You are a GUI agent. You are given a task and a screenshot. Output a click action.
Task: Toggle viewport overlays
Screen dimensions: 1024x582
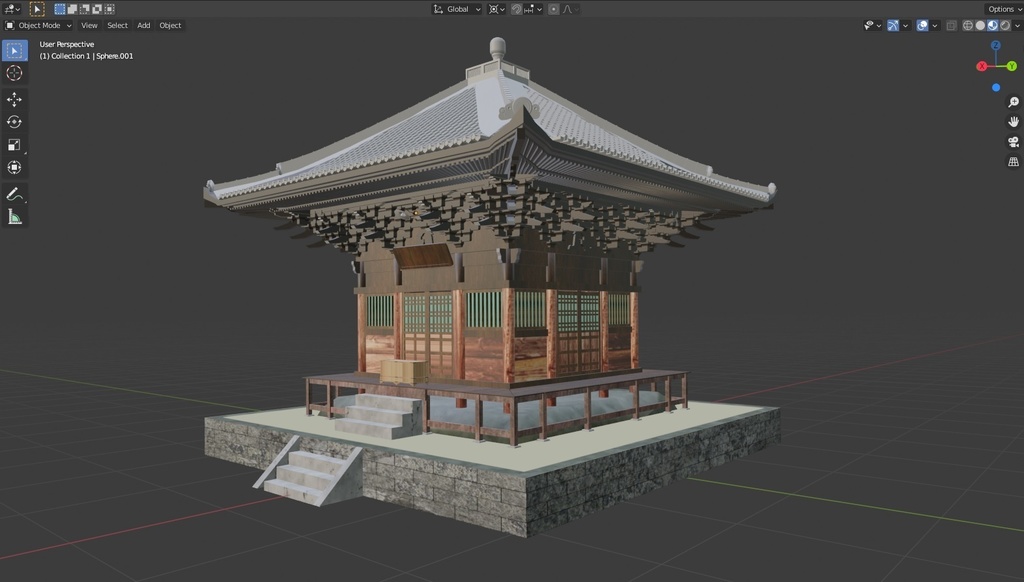(x=922, y=25)
